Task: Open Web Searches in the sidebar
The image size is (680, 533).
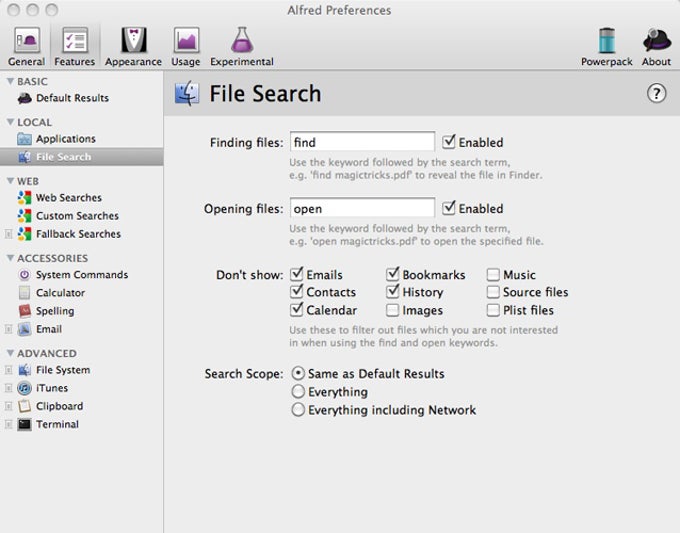Action: (69, 198)
